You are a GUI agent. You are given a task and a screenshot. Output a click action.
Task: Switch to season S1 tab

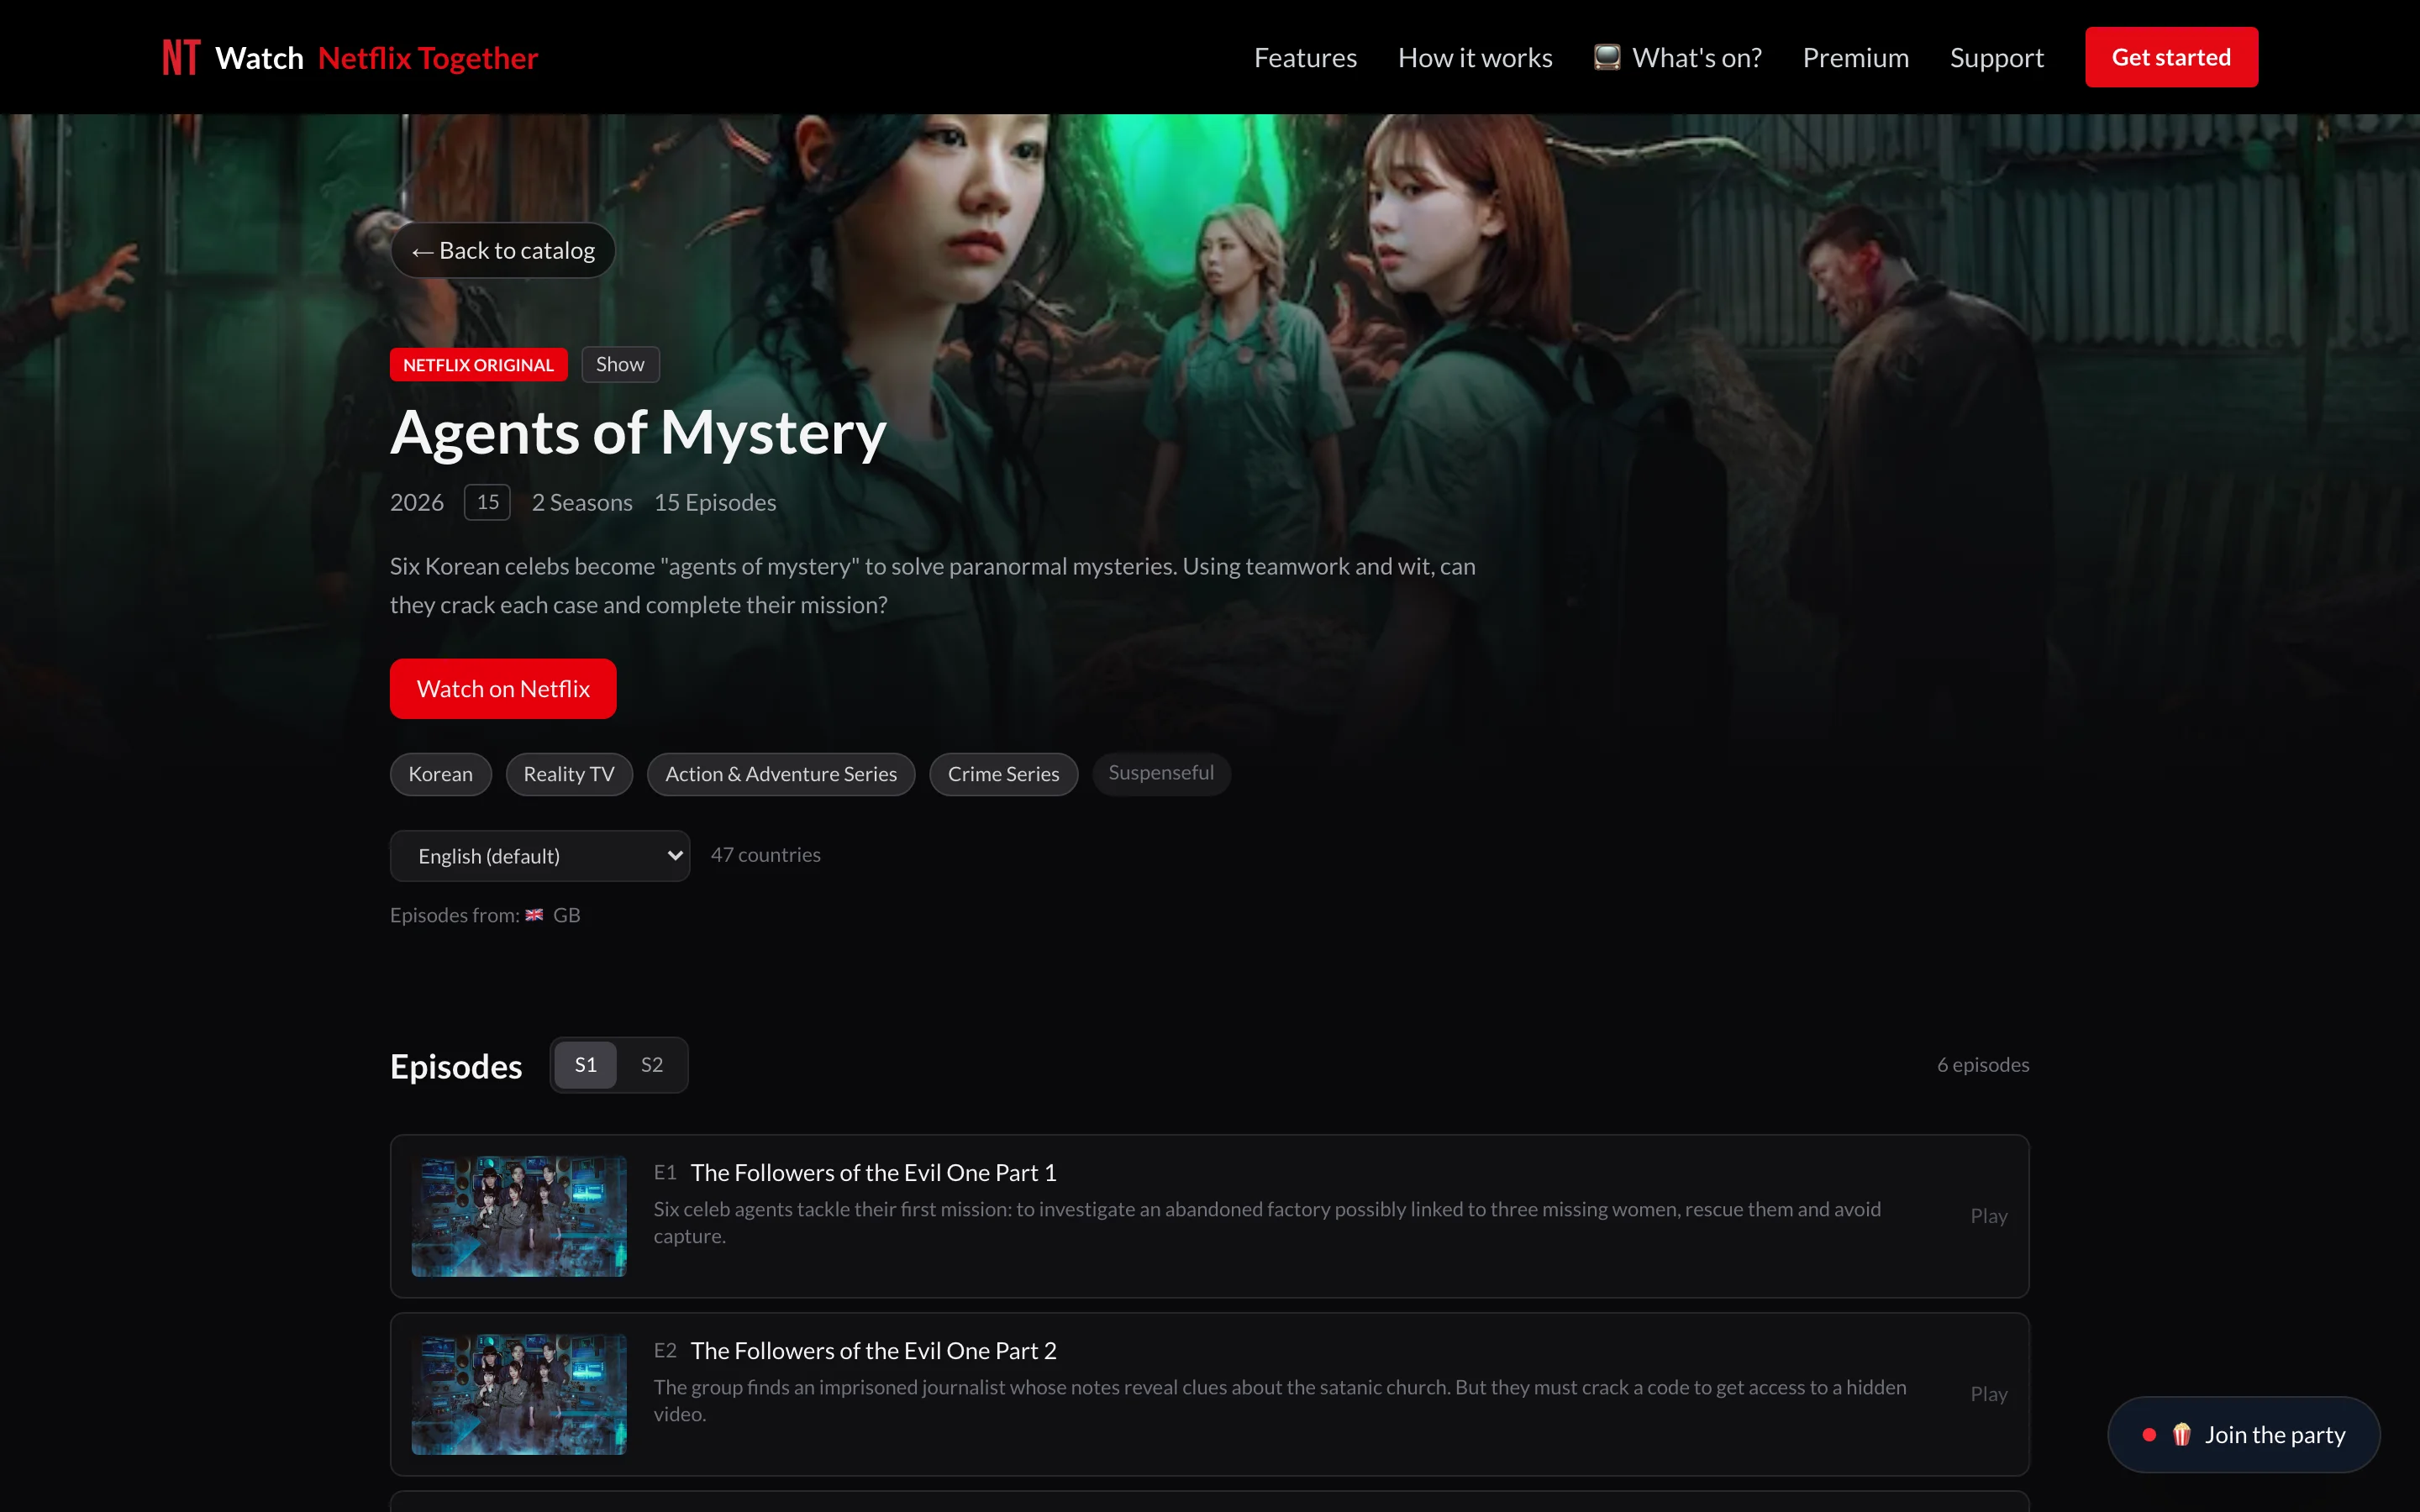pyautogui.click(x=586, y=1065)
